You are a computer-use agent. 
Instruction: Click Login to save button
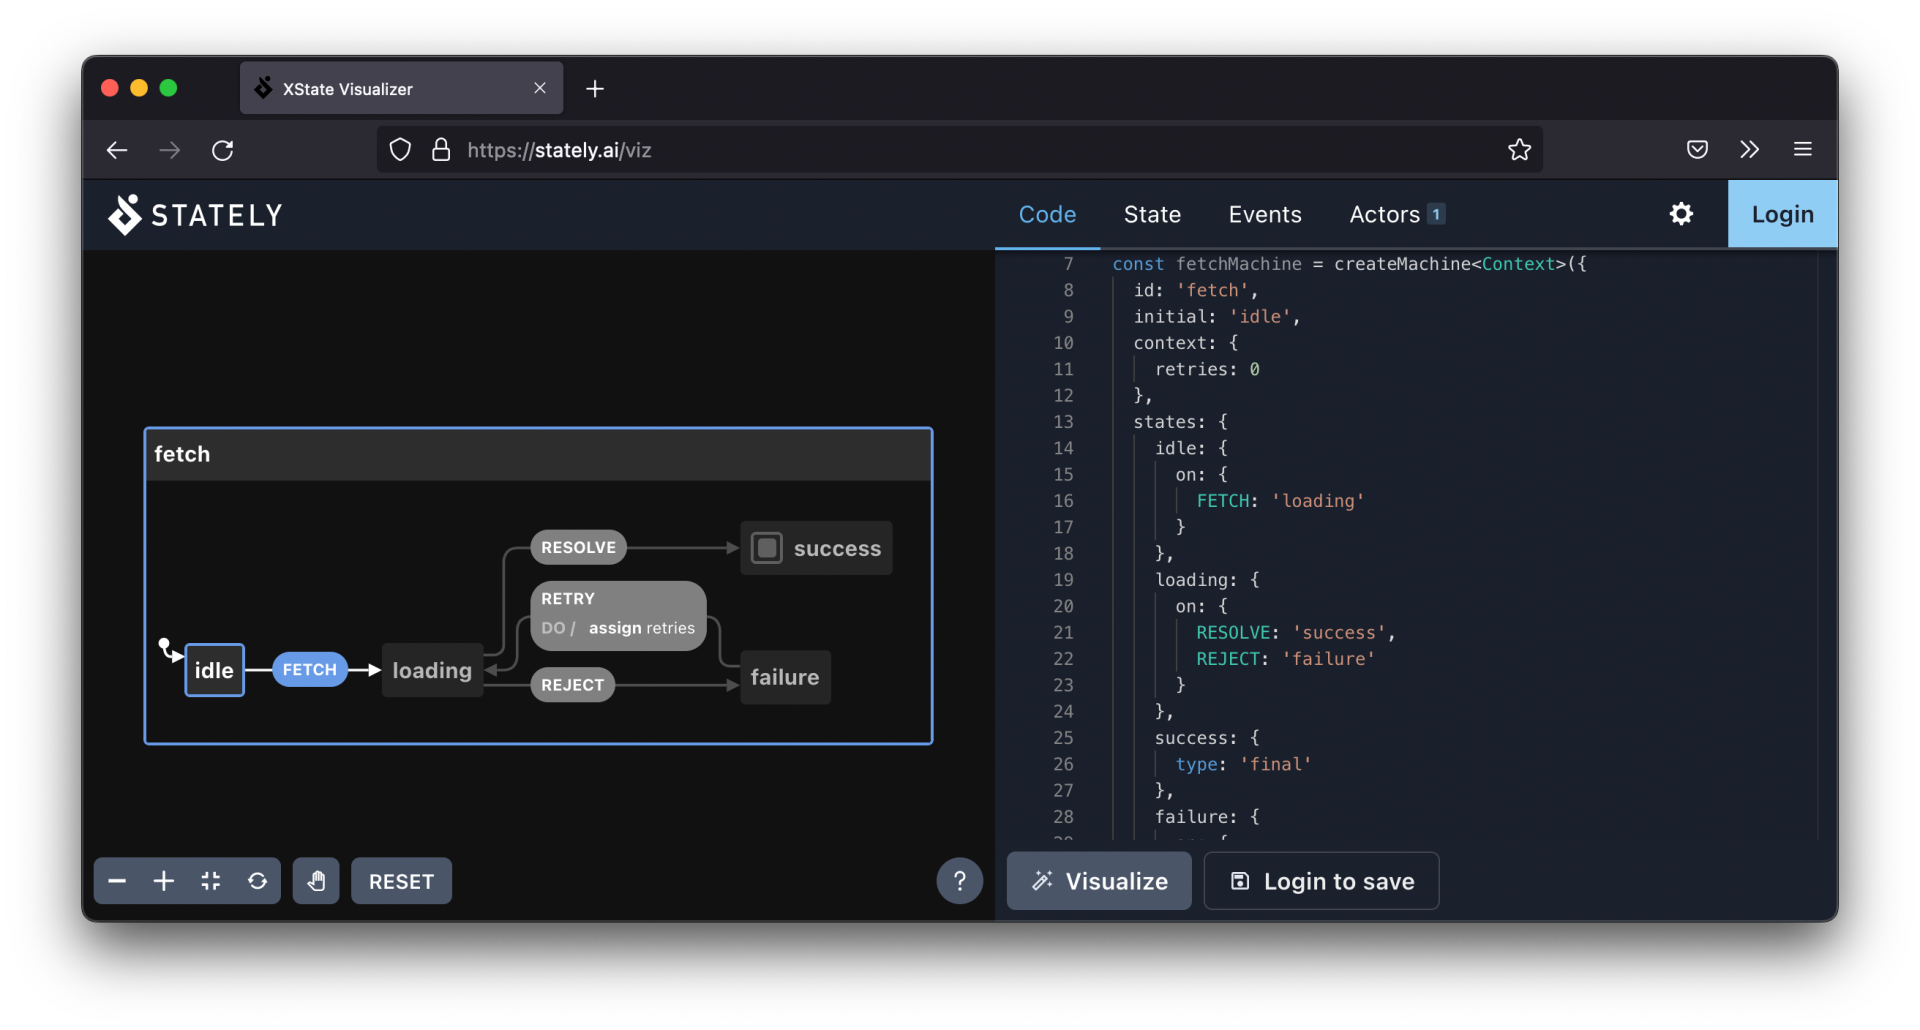(1321, 881)
